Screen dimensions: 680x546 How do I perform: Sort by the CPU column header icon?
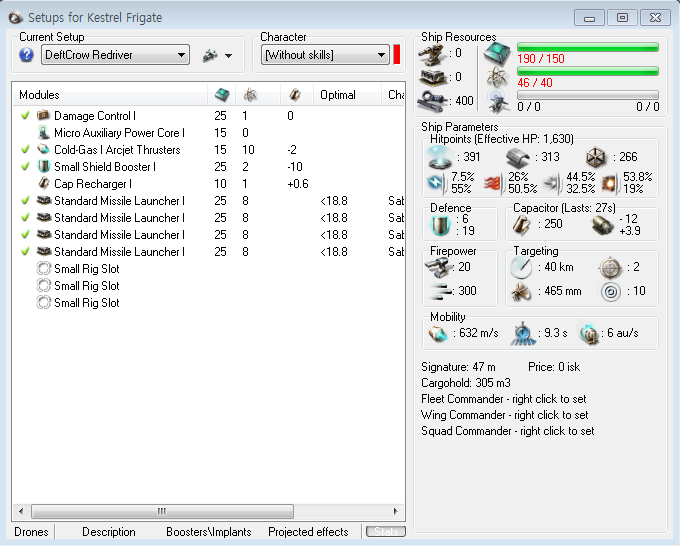(222, 95)
